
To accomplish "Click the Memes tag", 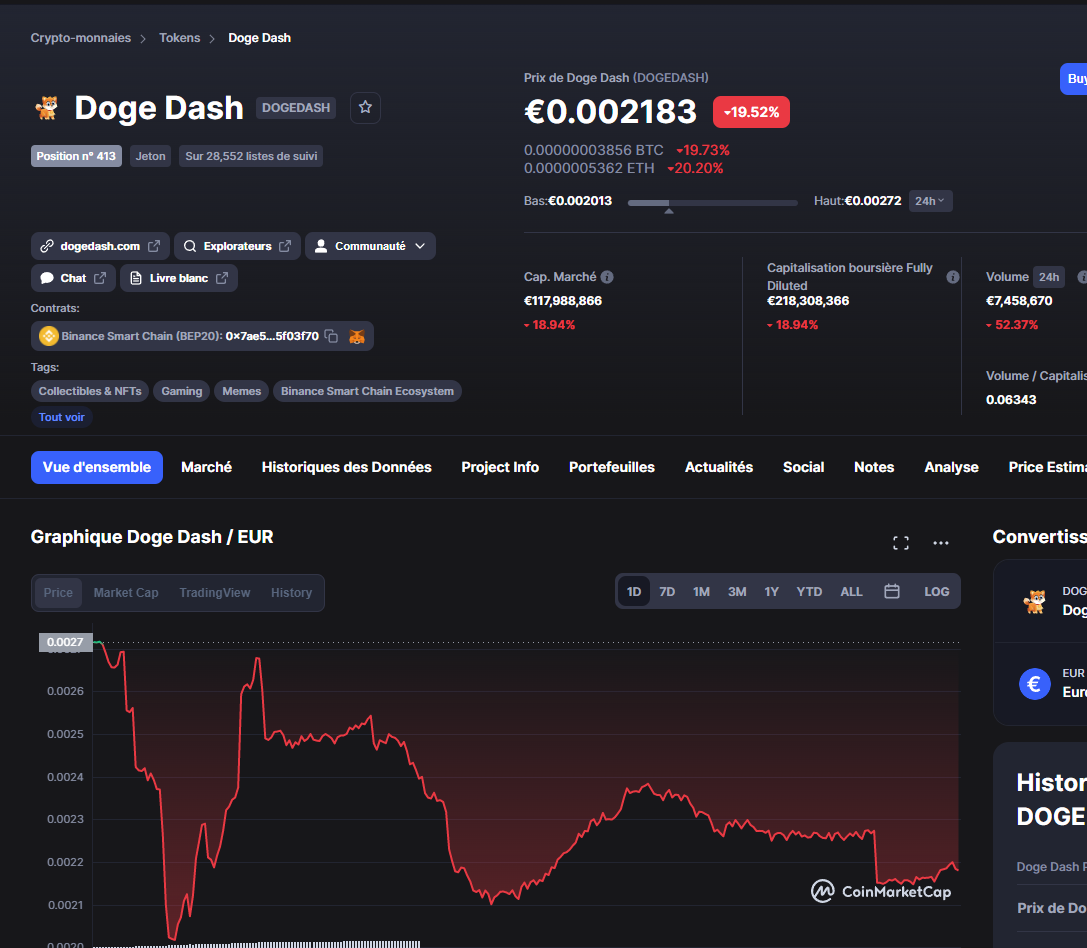I will (x=241, y=391).
